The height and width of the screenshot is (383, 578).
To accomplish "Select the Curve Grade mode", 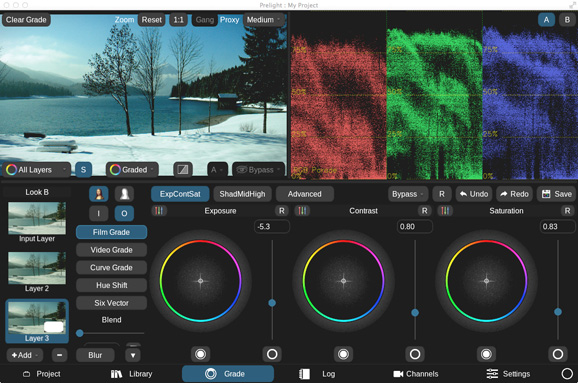I will [x=111, y=268].
